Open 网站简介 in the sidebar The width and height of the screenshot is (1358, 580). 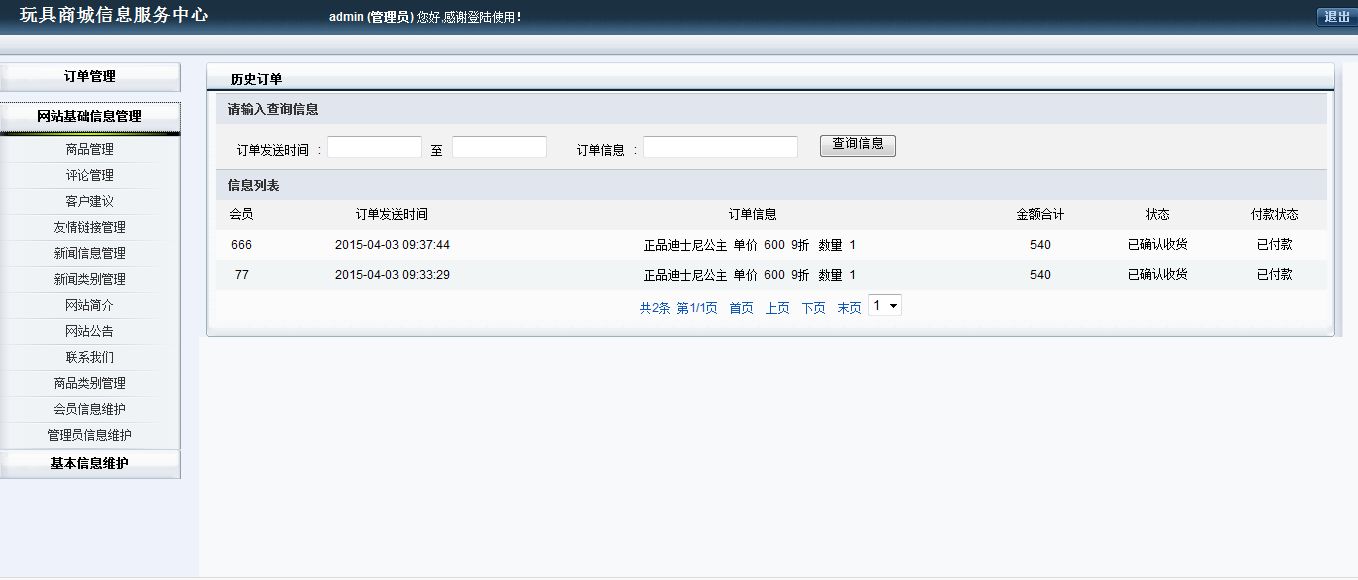[90, 305]
